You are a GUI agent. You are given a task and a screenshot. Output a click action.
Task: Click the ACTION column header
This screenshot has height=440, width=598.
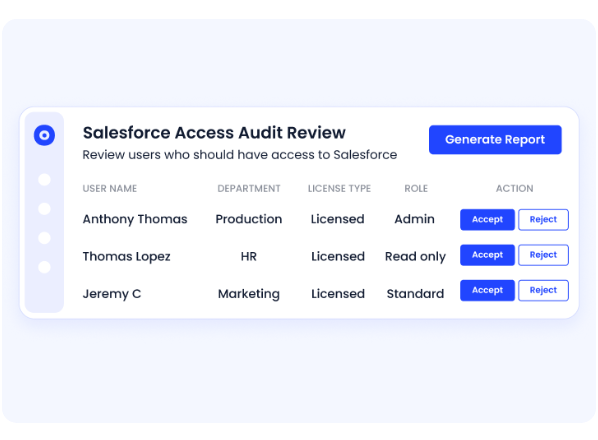click(x=514, y=188)
